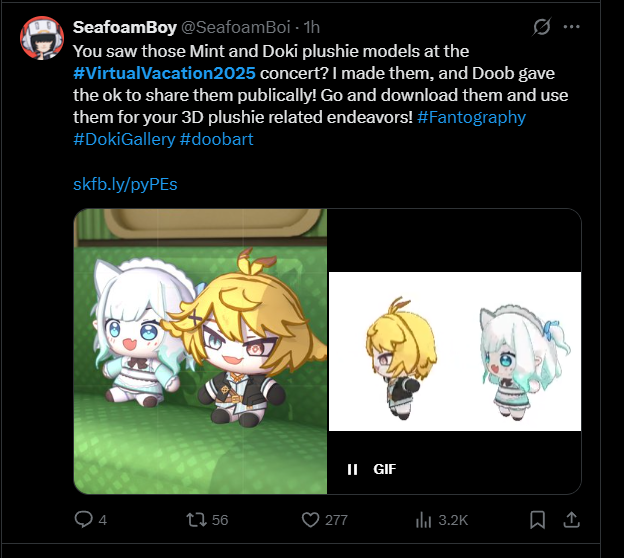Open SeafoamBoy's profile avatar

(x=42, y=38)
